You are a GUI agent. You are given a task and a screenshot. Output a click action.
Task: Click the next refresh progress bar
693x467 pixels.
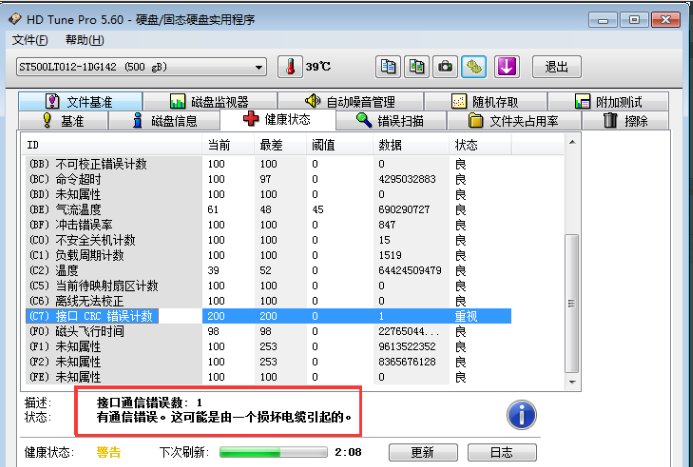coord(273,452)
